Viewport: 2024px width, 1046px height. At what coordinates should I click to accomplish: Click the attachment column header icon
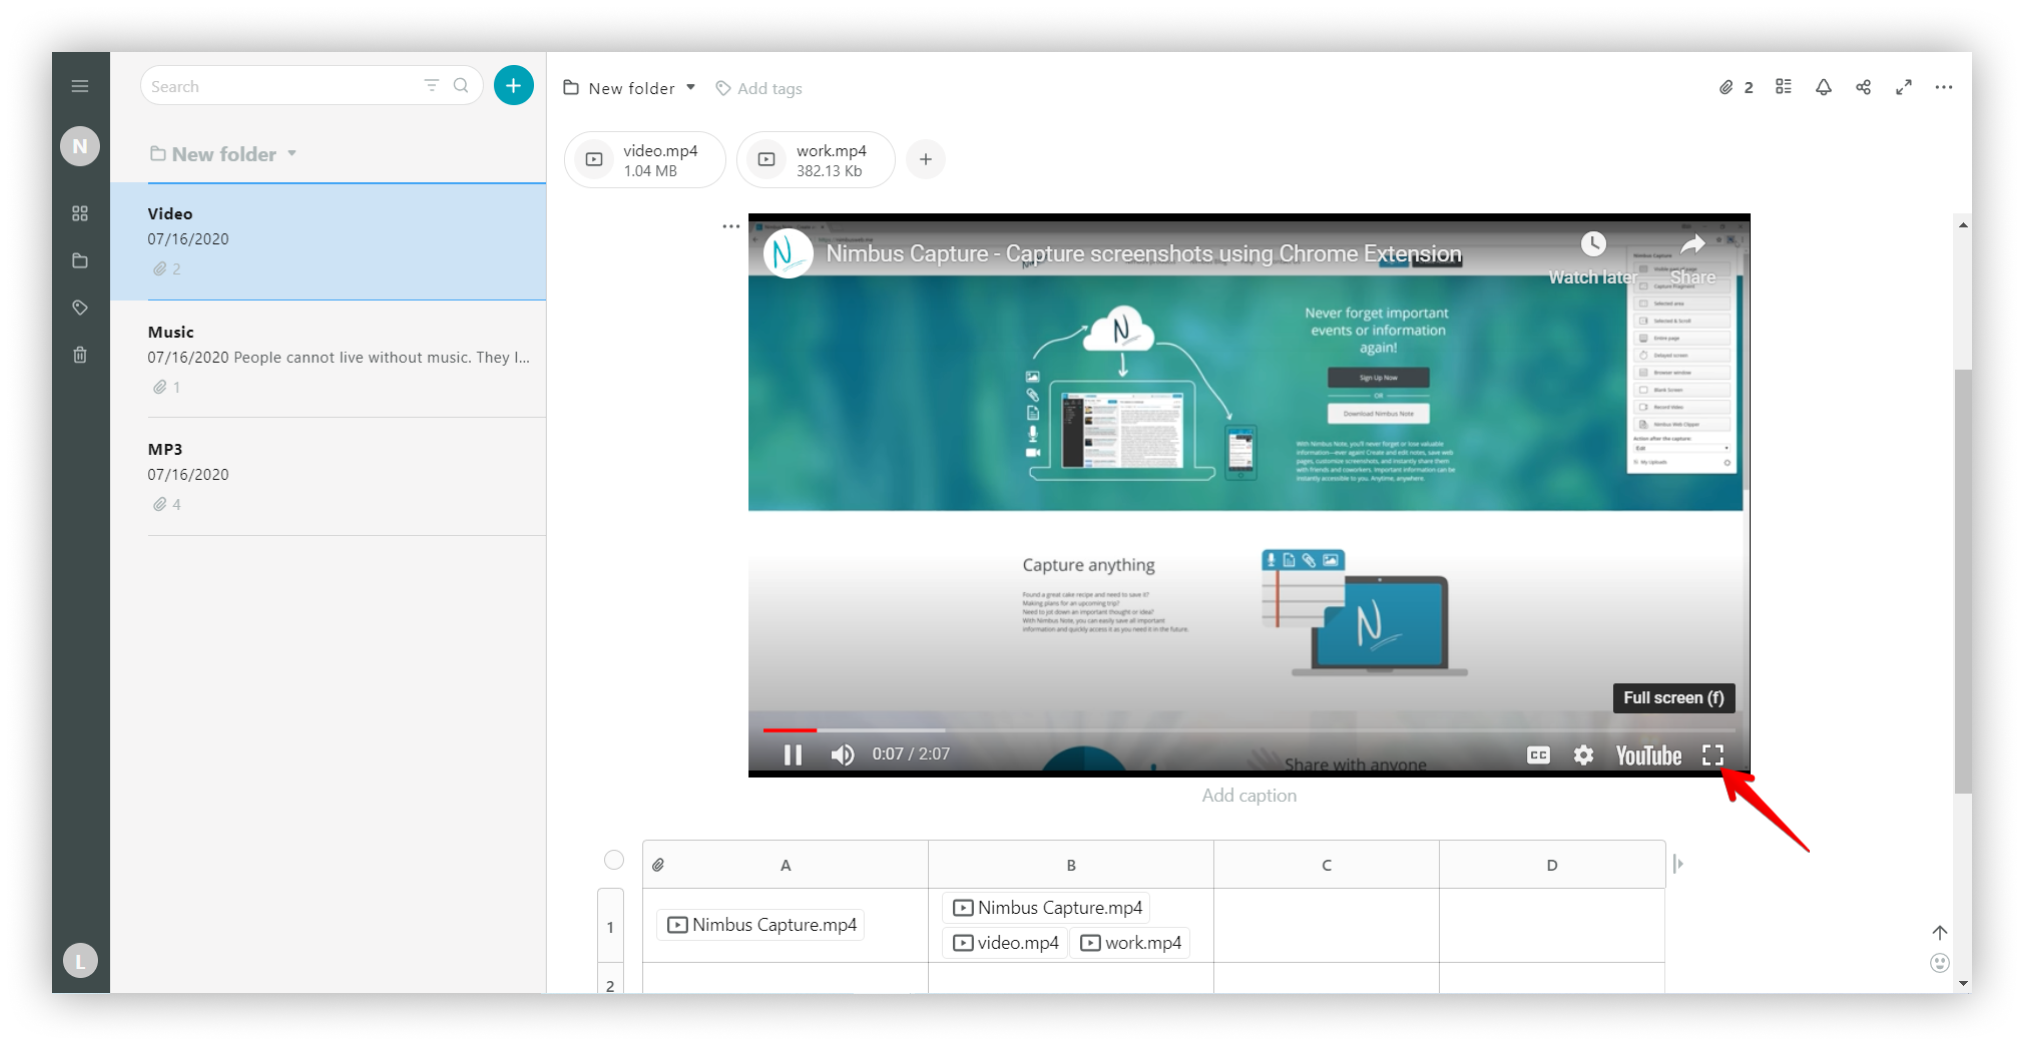(658, 865)
